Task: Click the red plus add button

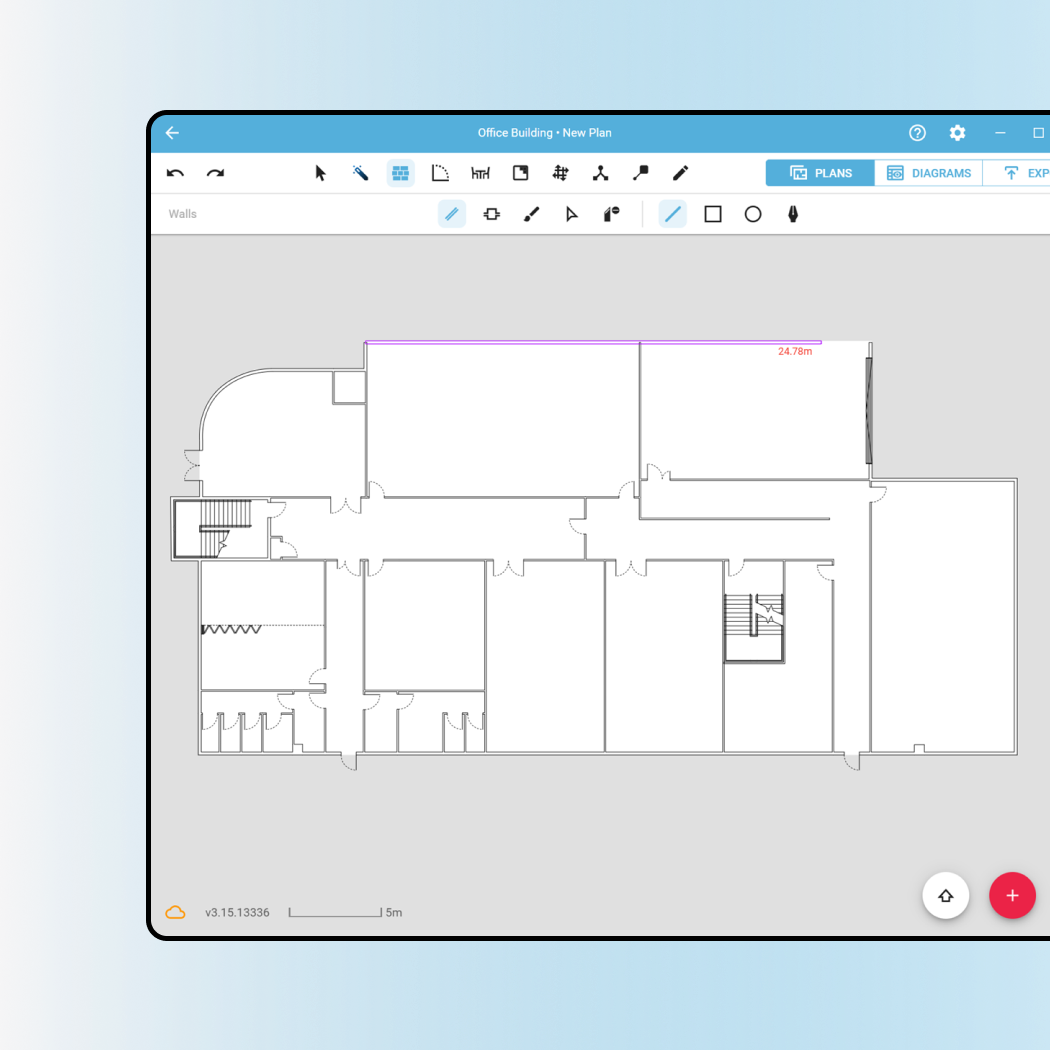Action: click(x=1012, y=895)
